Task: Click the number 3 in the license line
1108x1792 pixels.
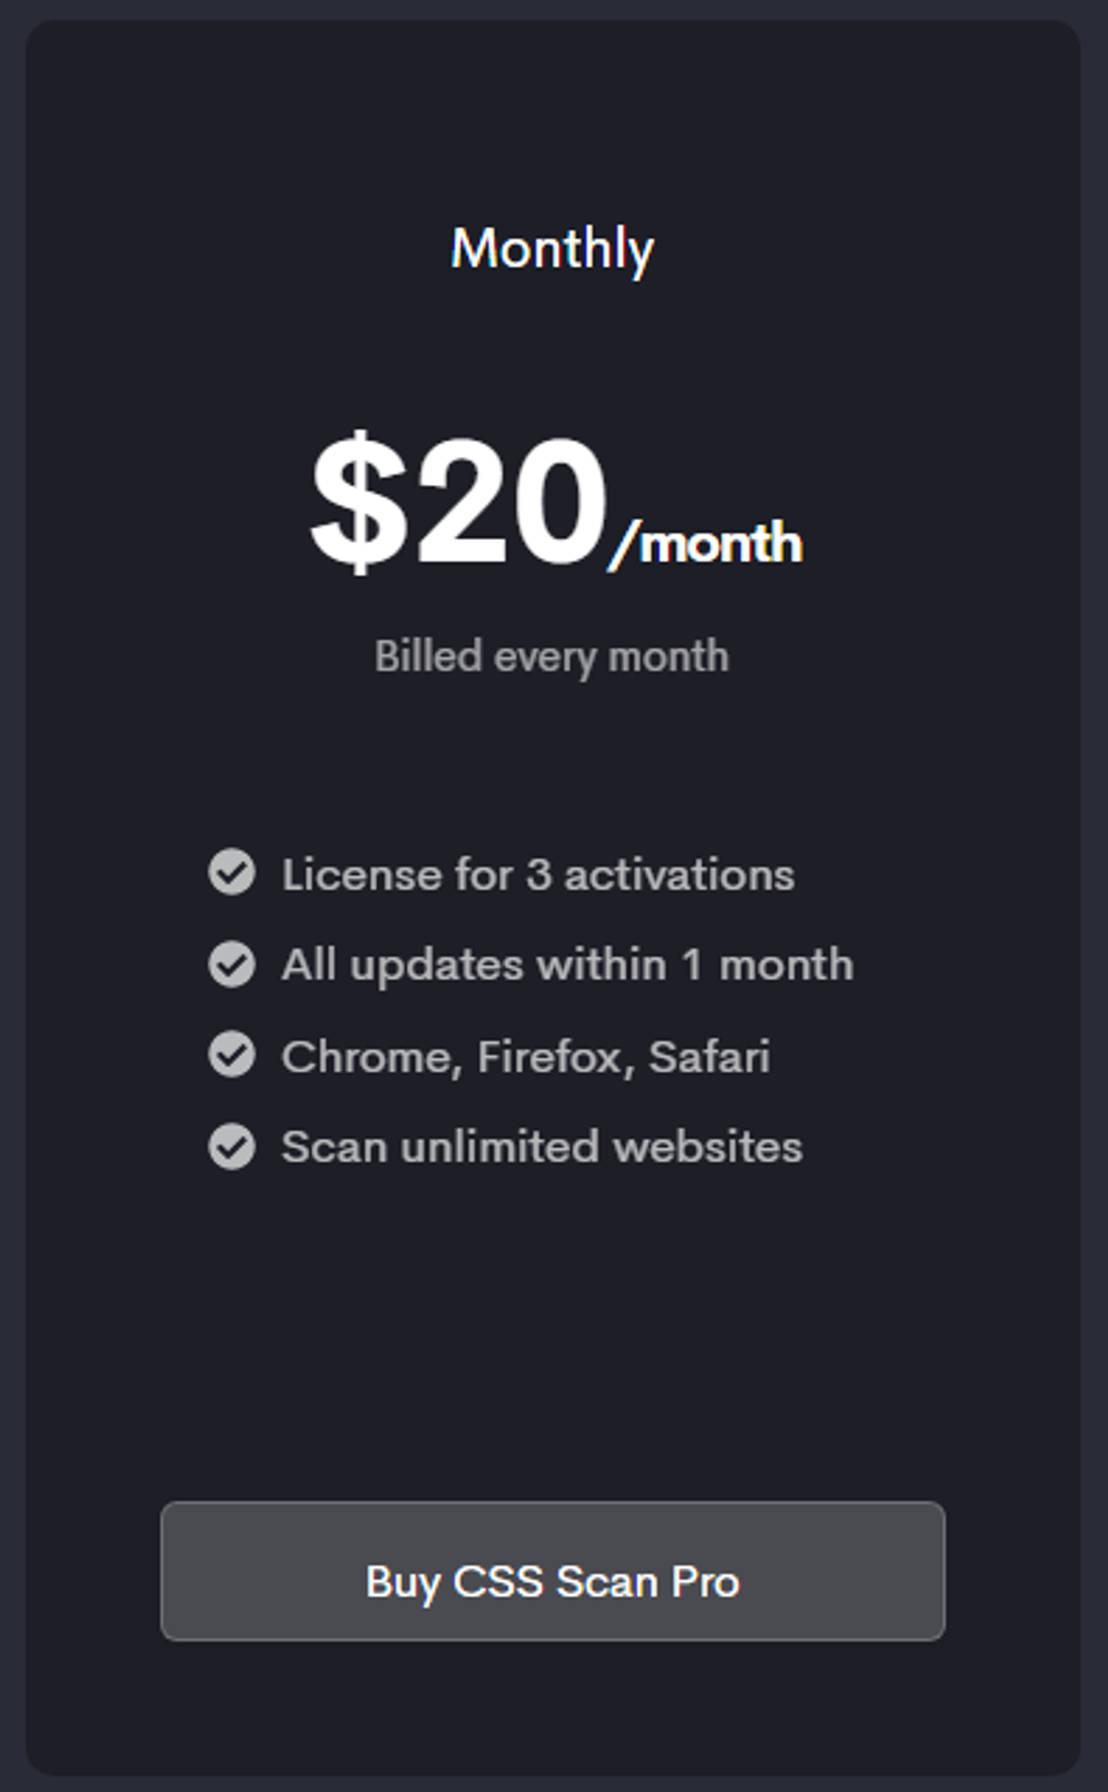Action: [x=538, y=875]
